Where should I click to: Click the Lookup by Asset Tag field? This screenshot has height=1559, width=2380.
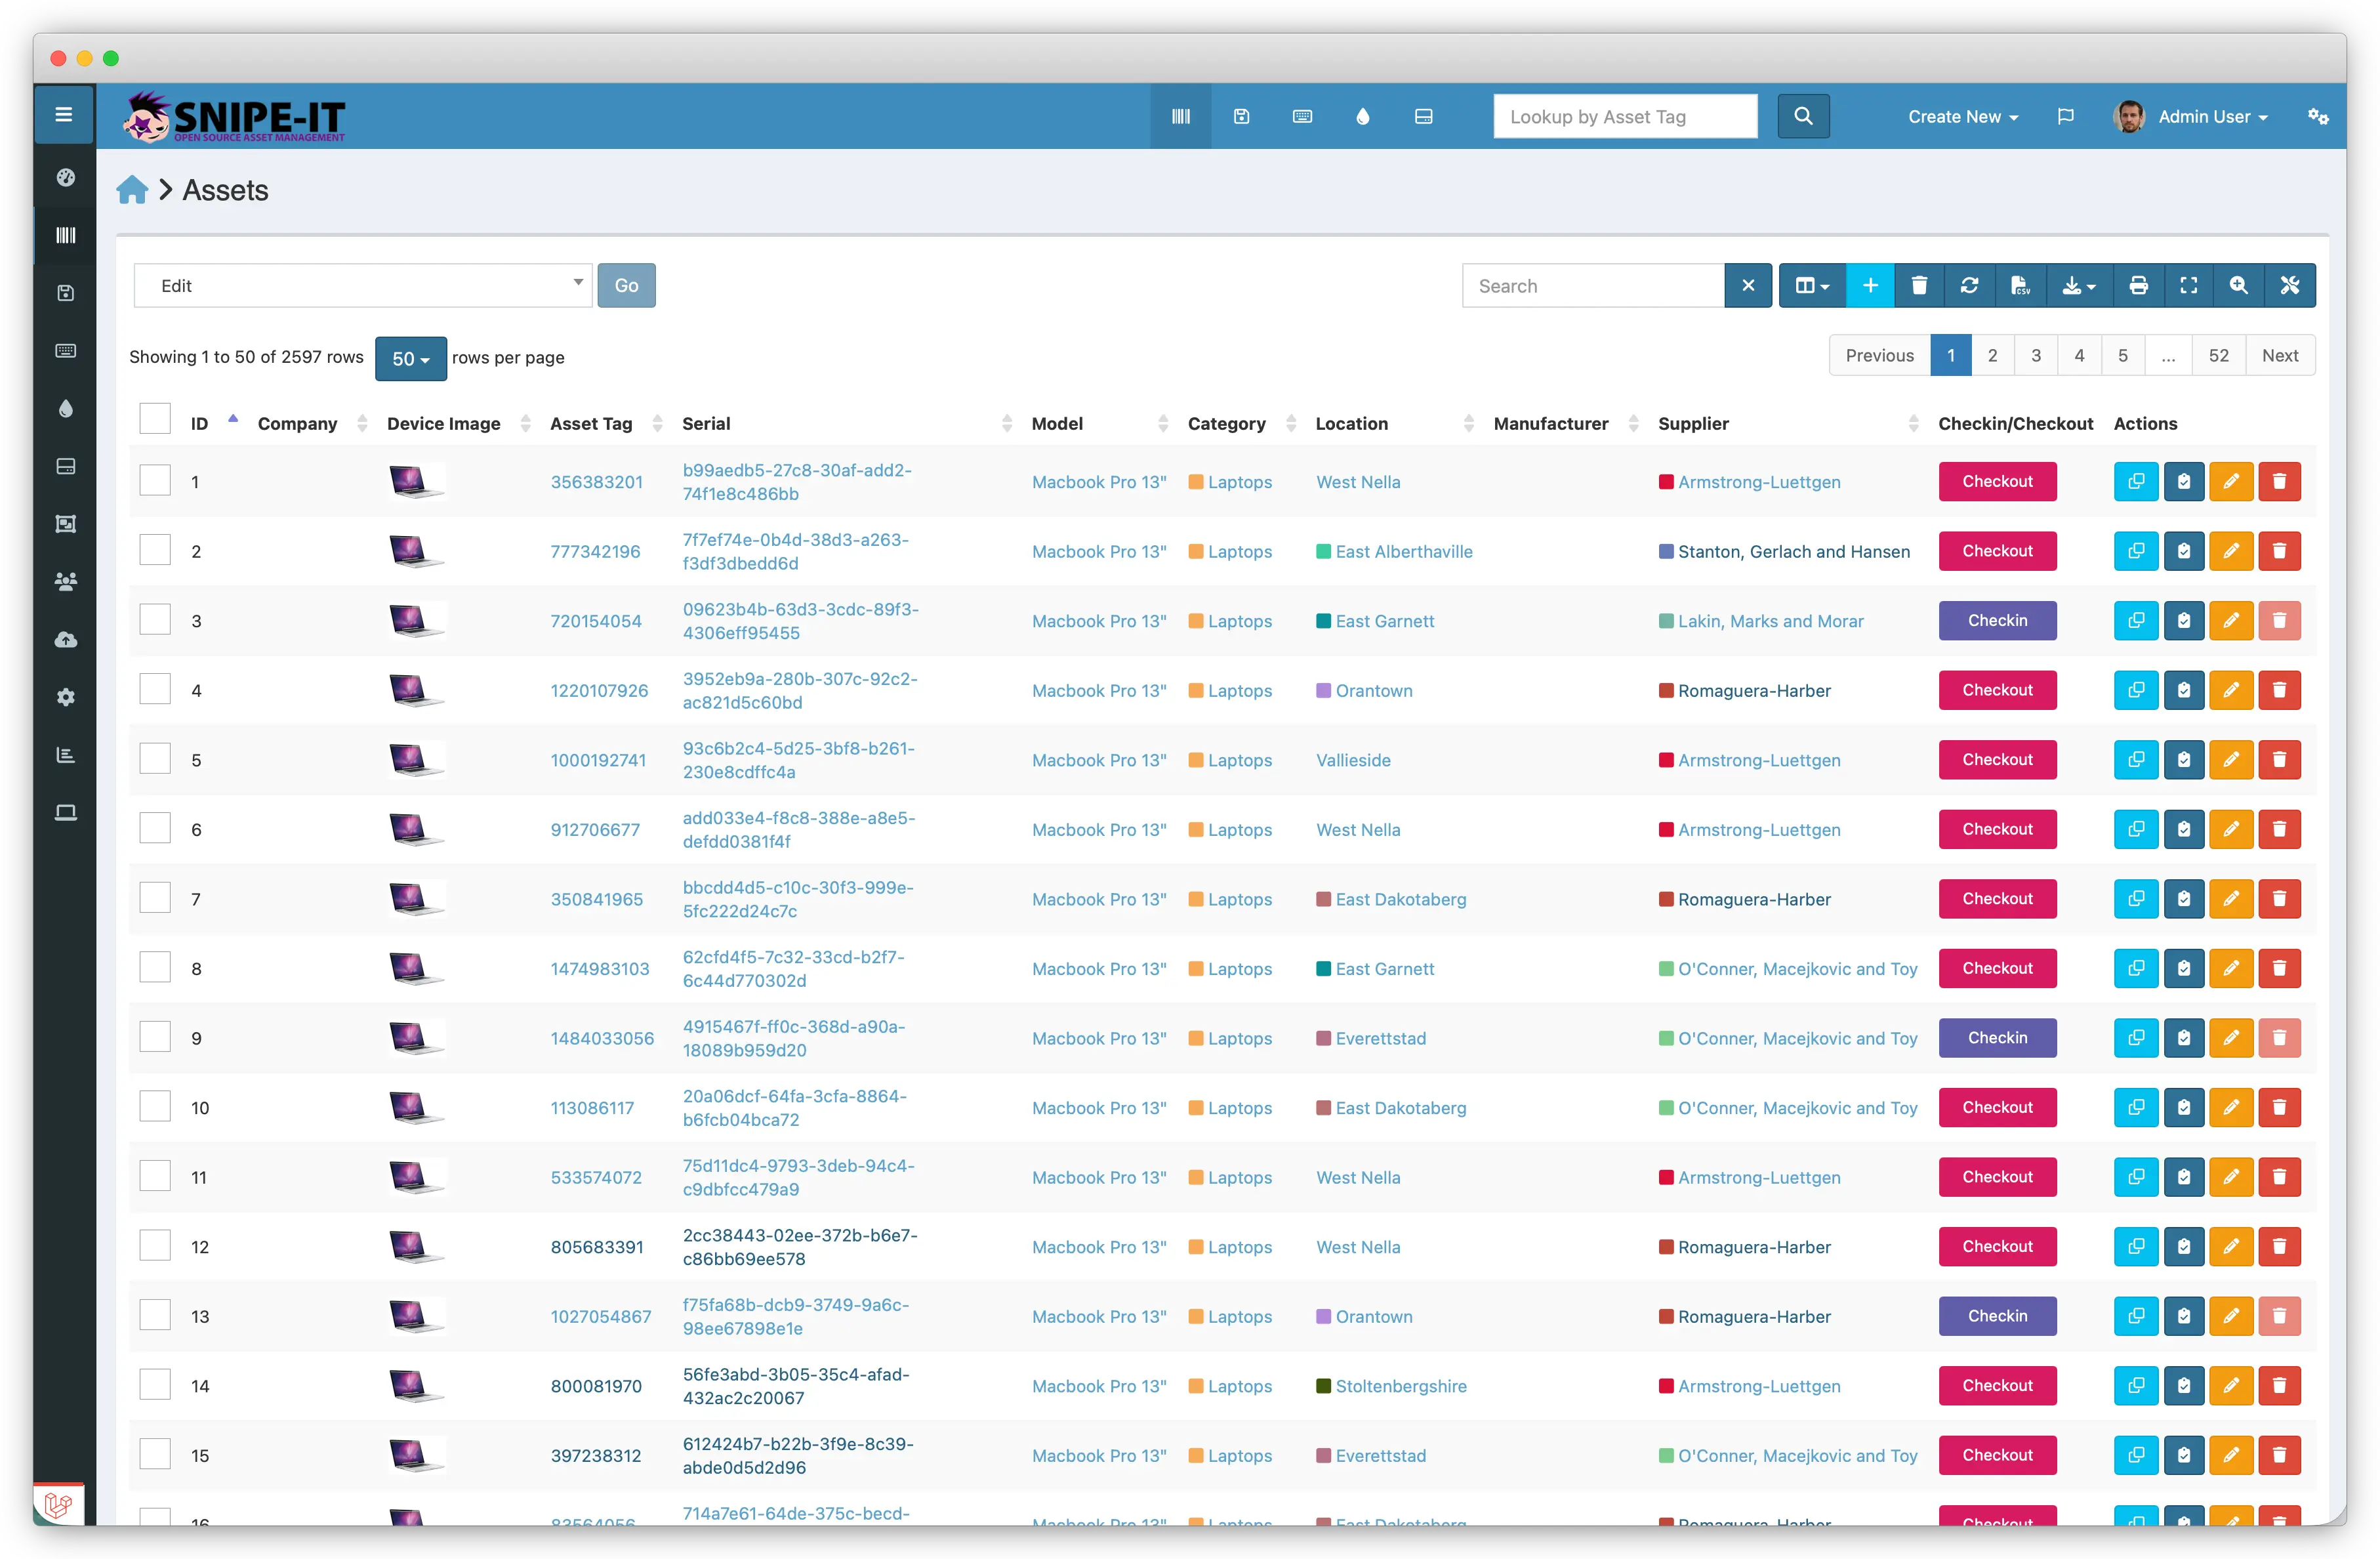[x=1624, y=117]
